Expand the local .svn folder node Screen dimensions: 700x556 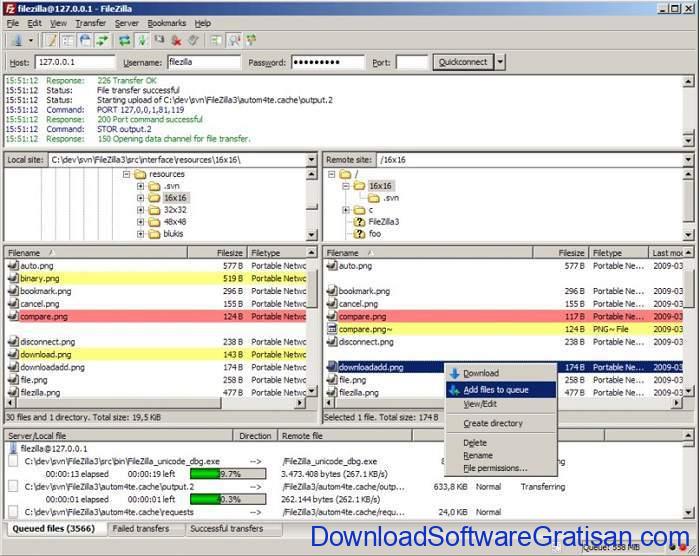[x=141, y=186]
